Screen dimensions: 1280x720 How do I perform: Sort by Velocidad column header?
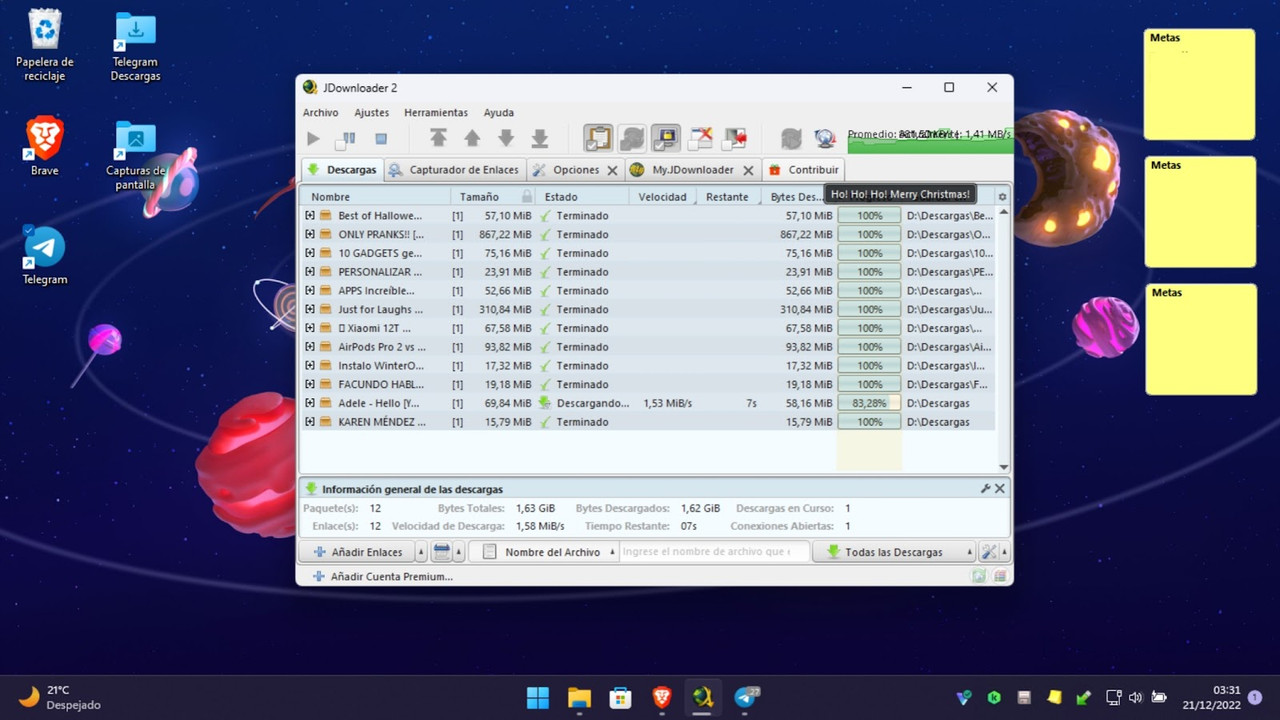tap(662, 197)
